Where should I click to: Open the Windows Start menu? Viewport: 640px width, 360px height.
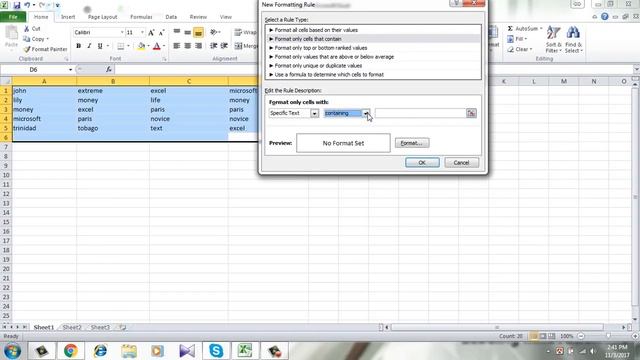12,351
